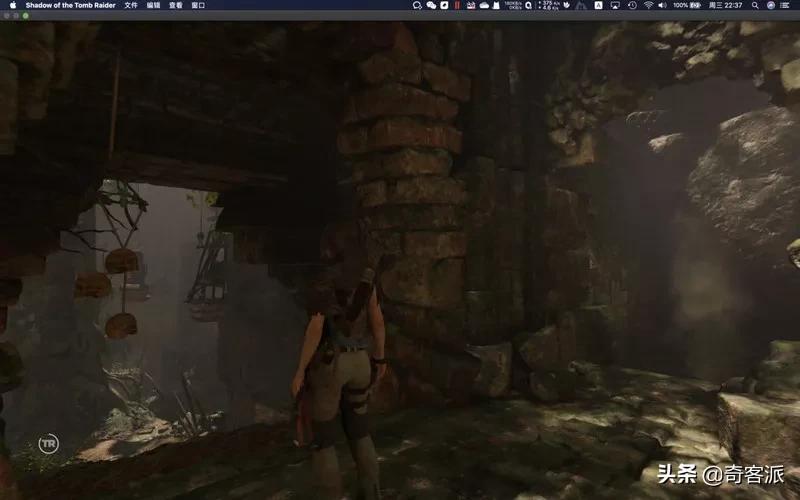Open the Shadow of the Tomb Raider menu
This screenshot has height=500, width=800.
point(70,5)
